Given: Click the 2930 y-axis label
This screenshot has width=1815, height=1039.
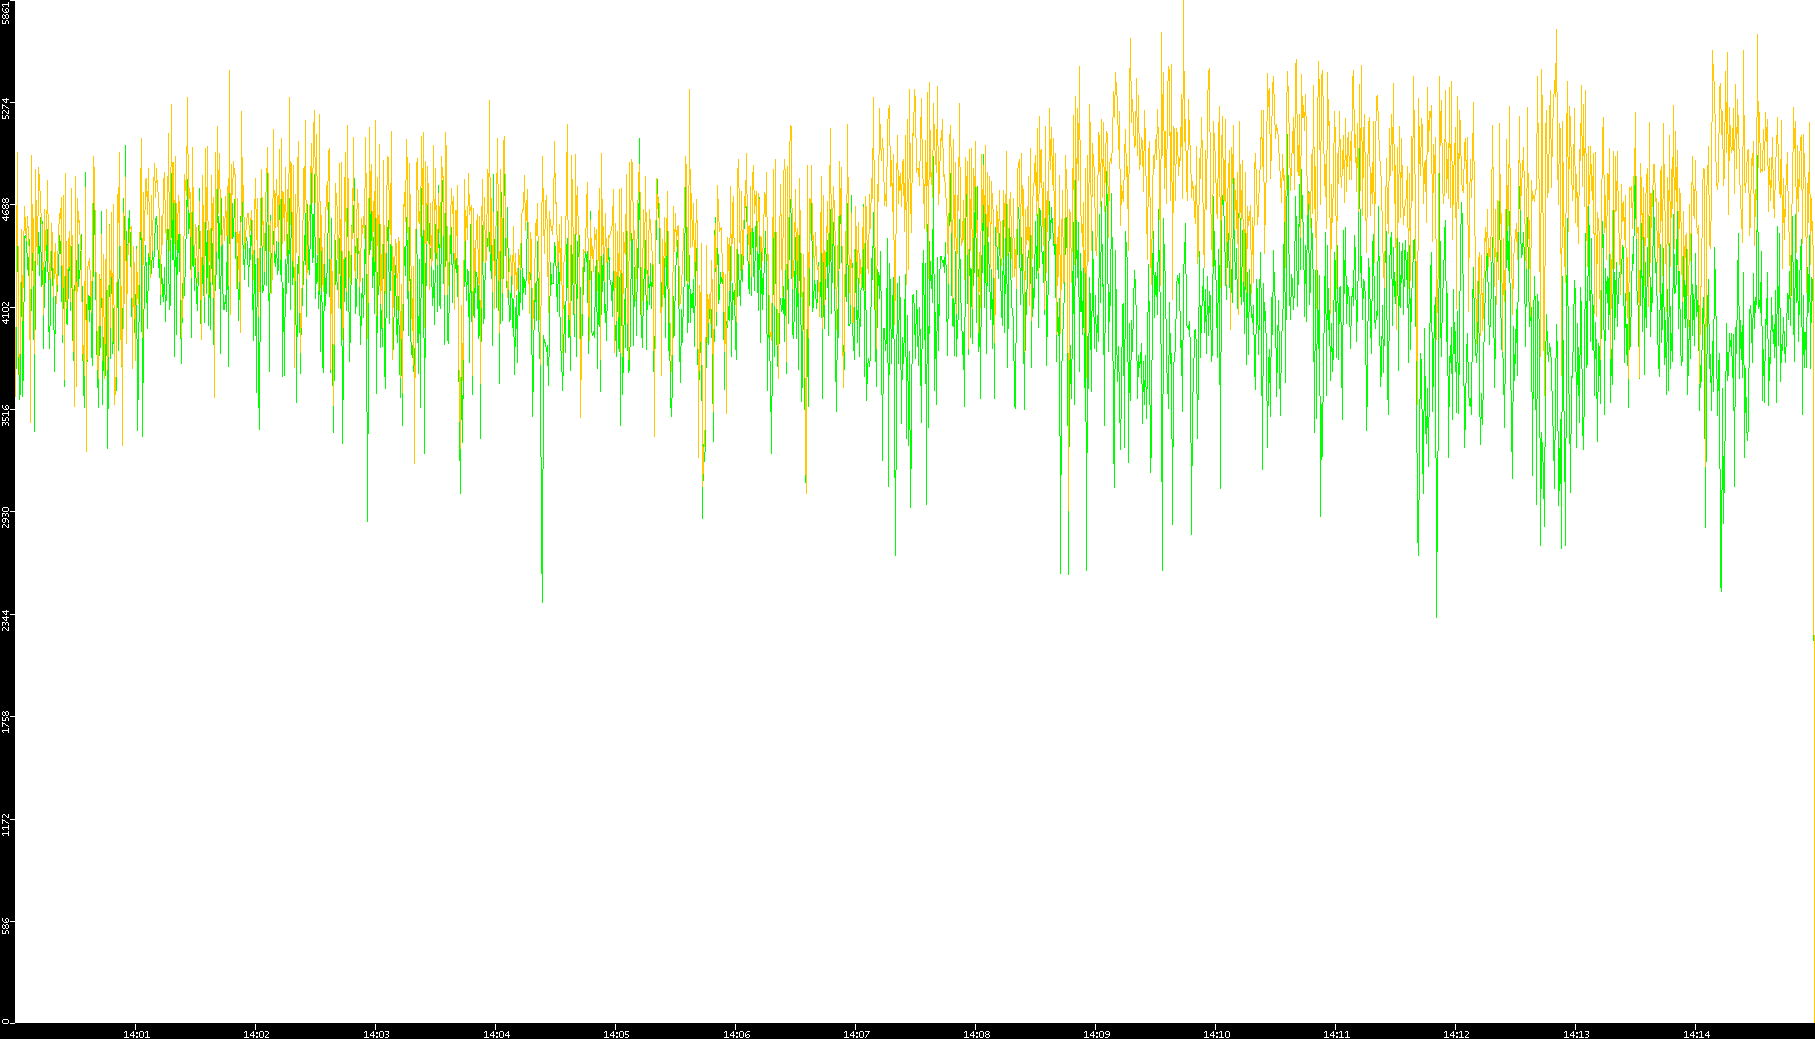Looking at the screenshot, I should [x=6, y=517].
